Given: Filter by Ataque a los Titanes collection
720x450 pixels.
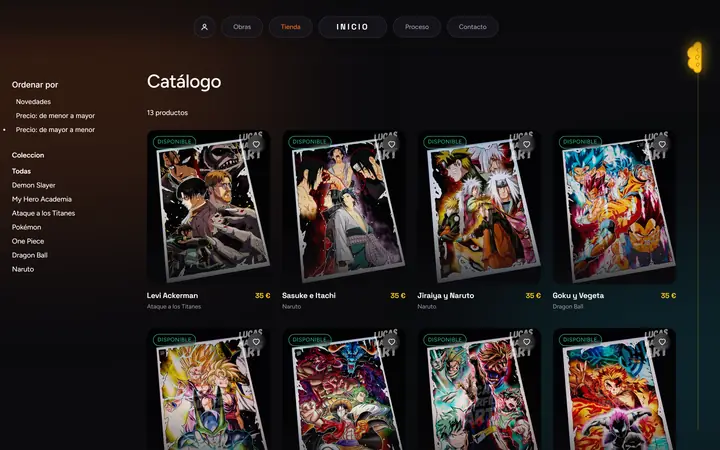Looking at the screenshot, I should pos(43,213).
